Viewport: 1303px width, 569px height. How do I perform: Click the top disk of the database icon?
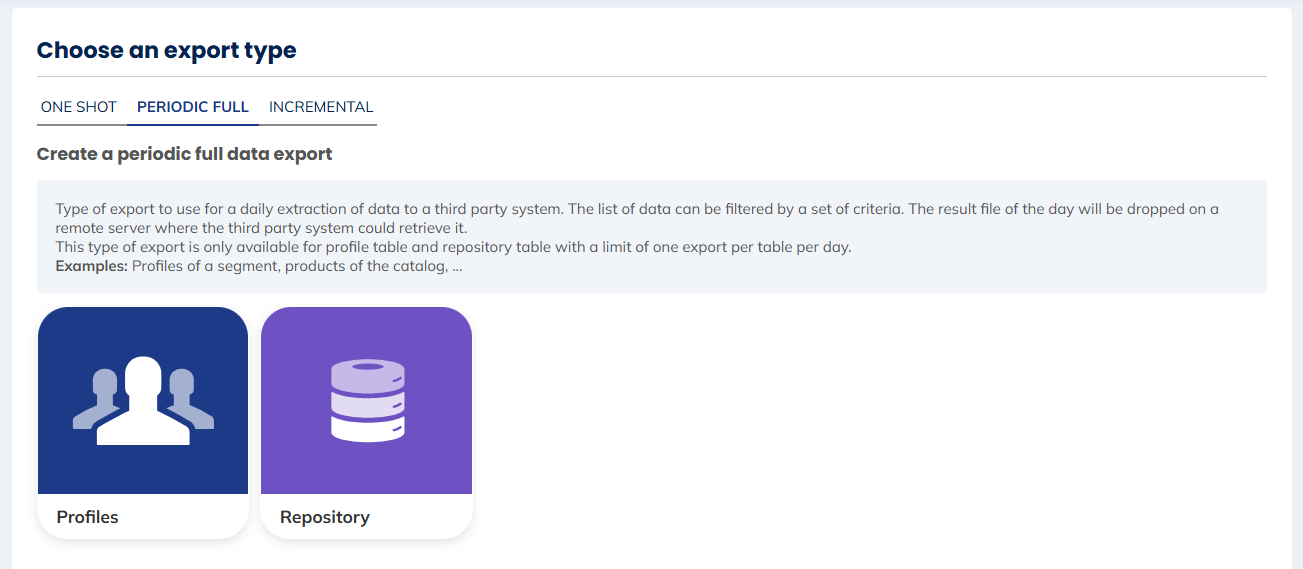(367, 374)
